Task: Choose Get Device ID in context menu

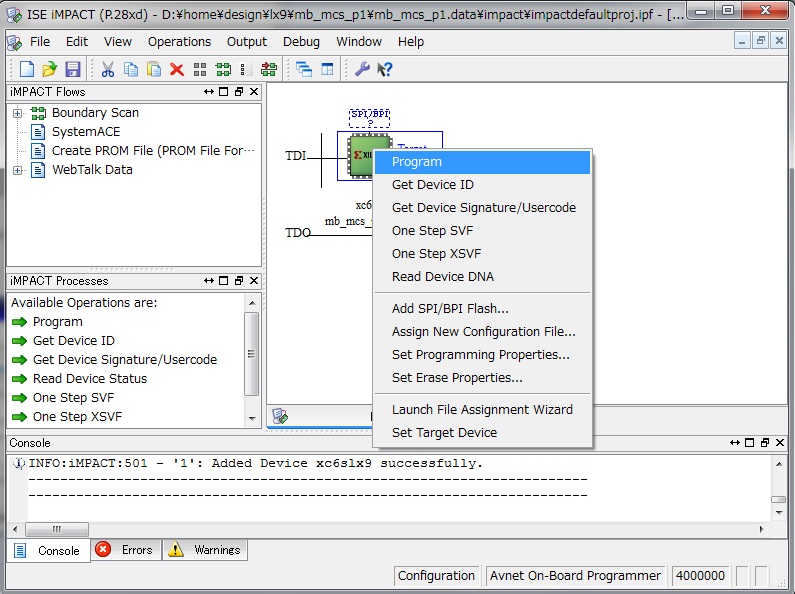Action: pyautogui.click(x=482, y=185)
